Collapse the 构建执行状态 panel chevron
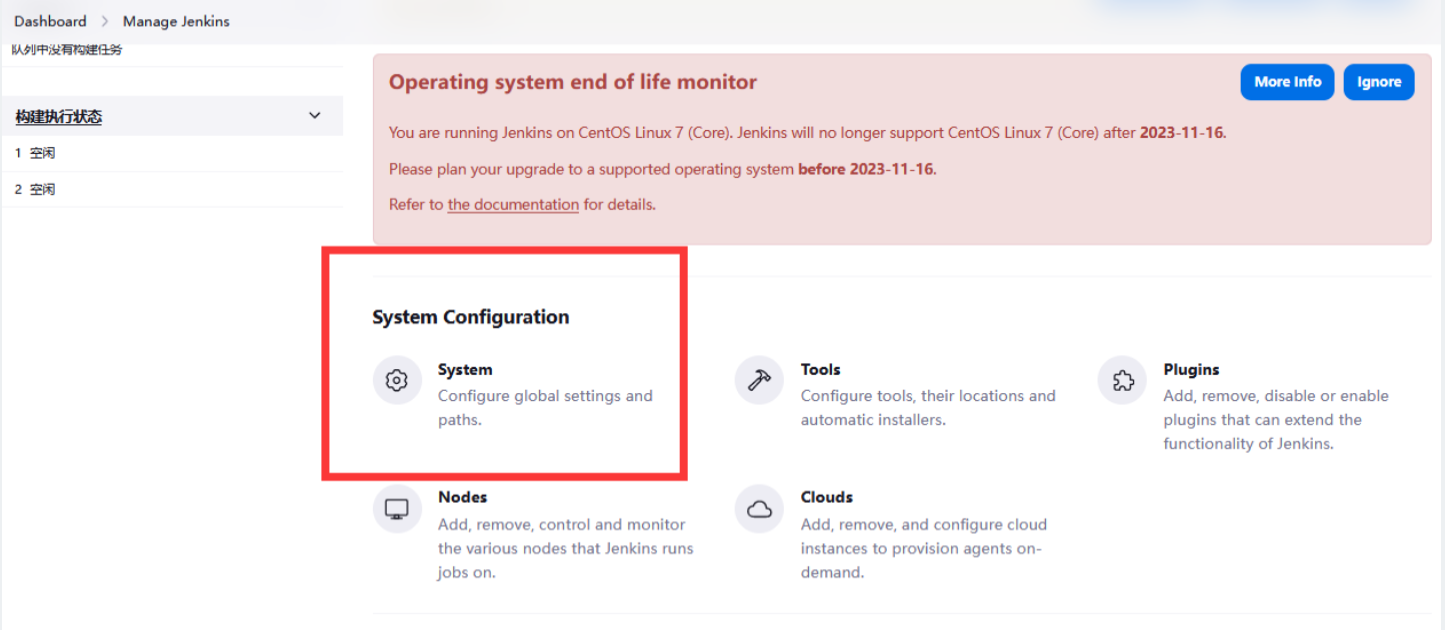Viewport: 1445px width, 630px height. coord(315,116)
